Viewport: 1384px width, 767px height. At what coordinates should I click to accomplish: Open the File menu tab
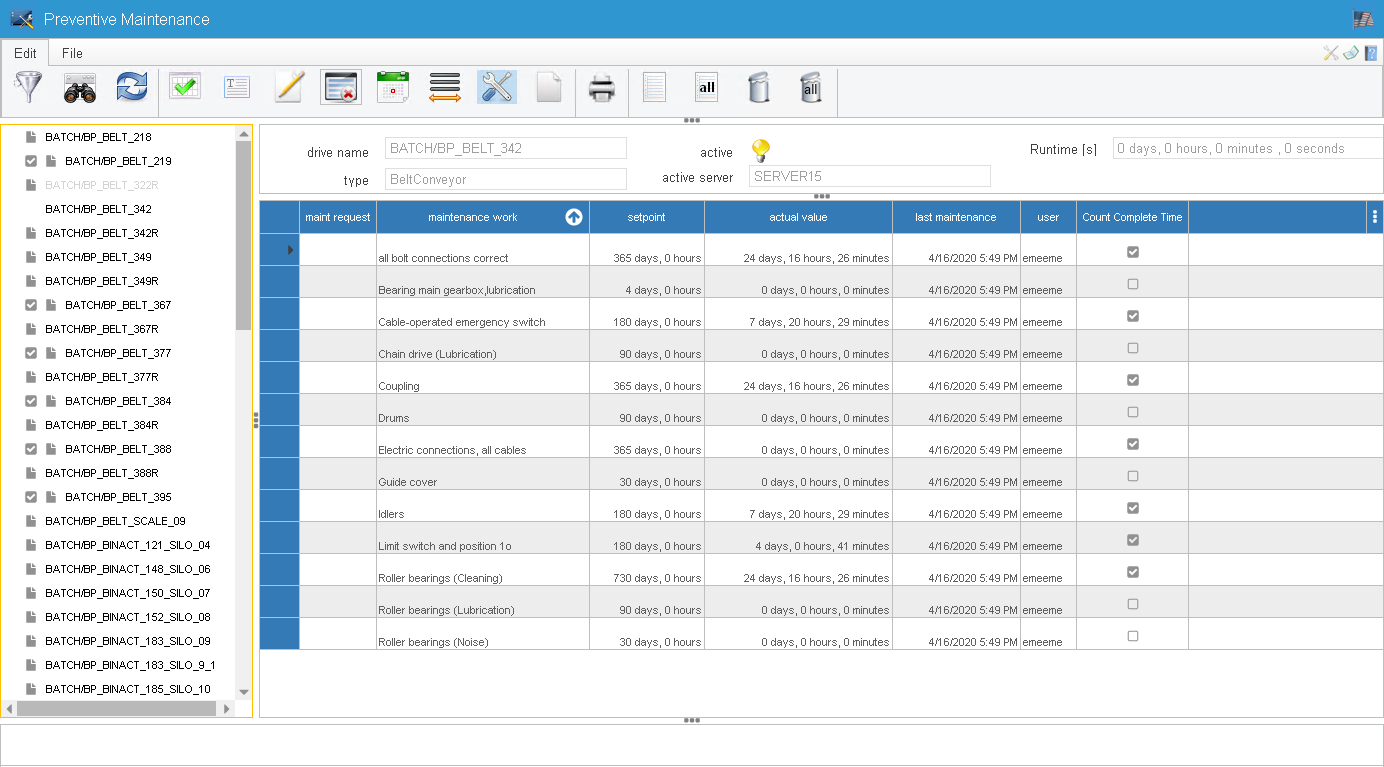[x=72, y=53]
